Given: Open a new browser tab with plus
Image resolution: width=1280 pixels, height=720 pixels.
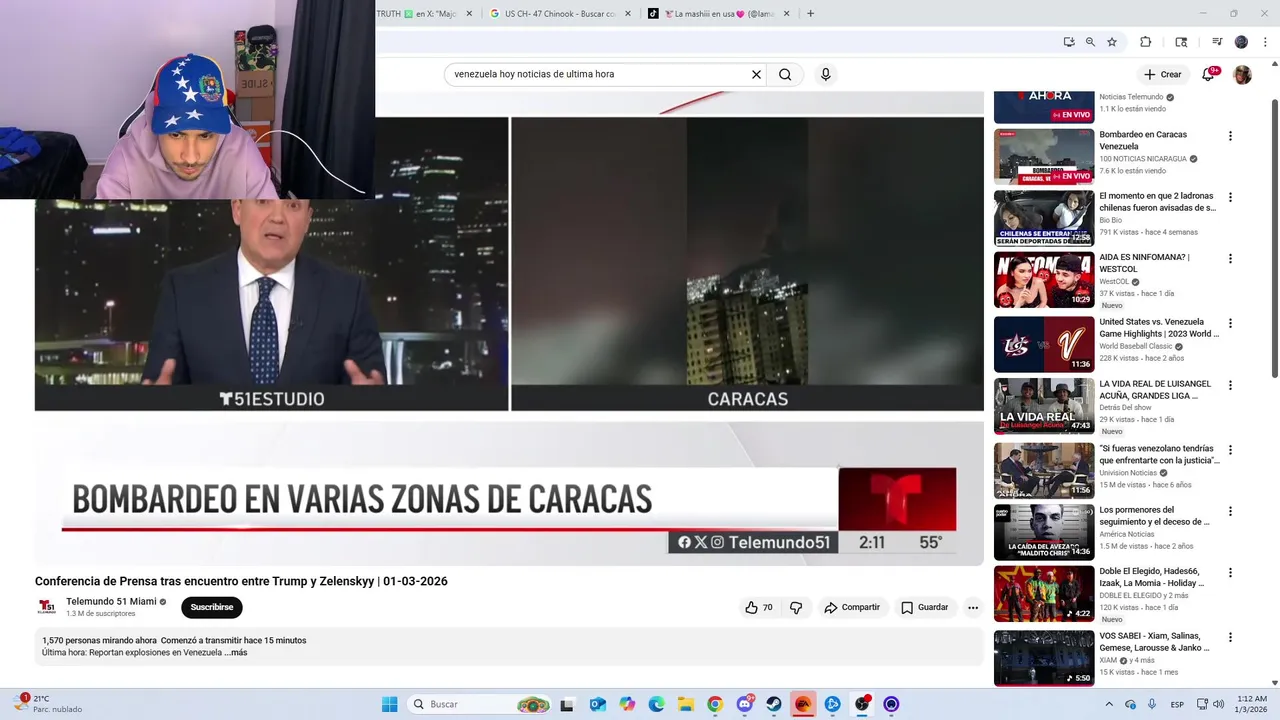Looking at the screenshot, I should [810, 14].
